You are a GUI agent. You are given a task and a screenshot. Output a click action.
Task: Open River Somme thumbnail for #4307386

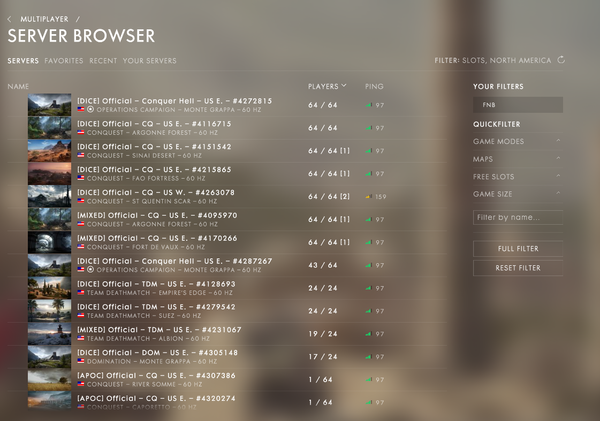point(49,380)
